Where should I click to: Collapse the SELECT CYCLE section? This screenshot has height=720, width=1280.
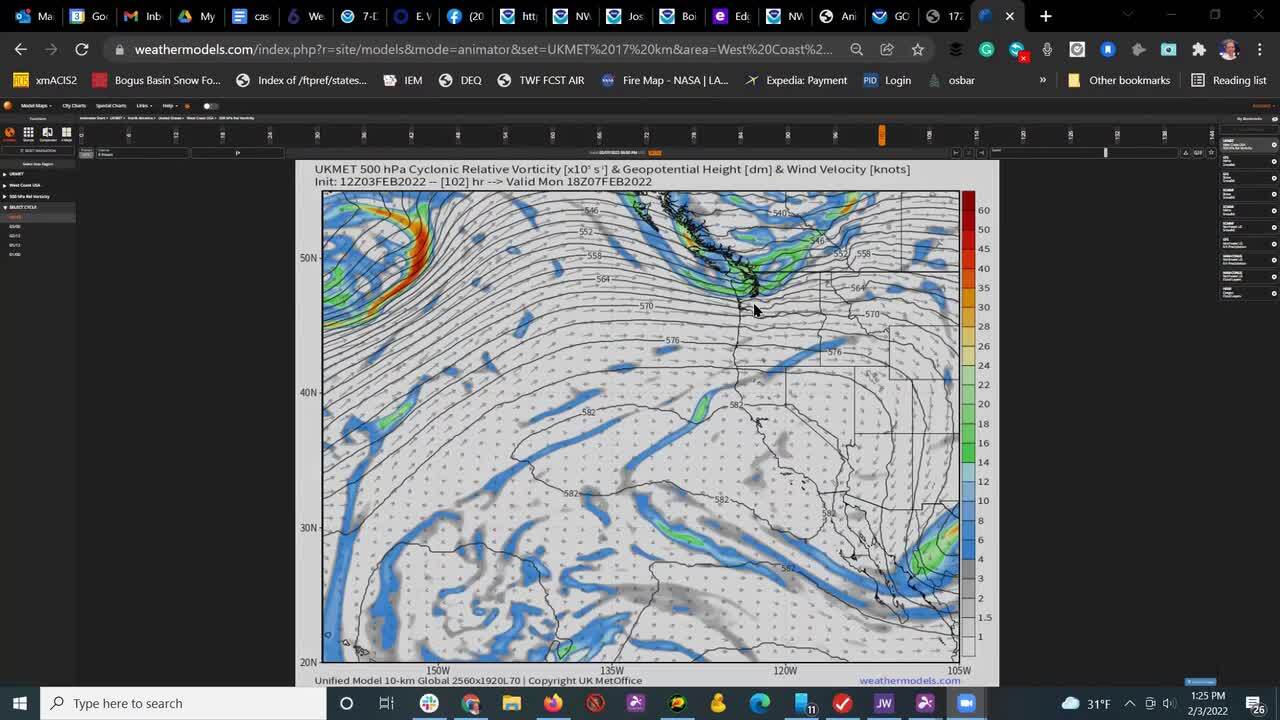tap(22, 207)
